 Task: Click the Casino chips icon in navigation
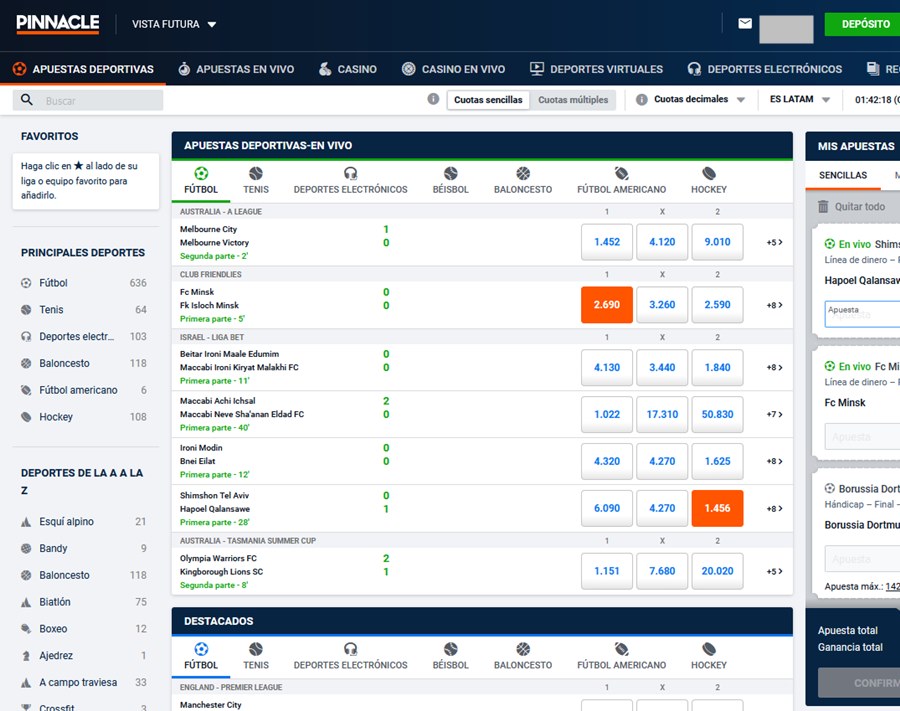click(x=325, y=69)
